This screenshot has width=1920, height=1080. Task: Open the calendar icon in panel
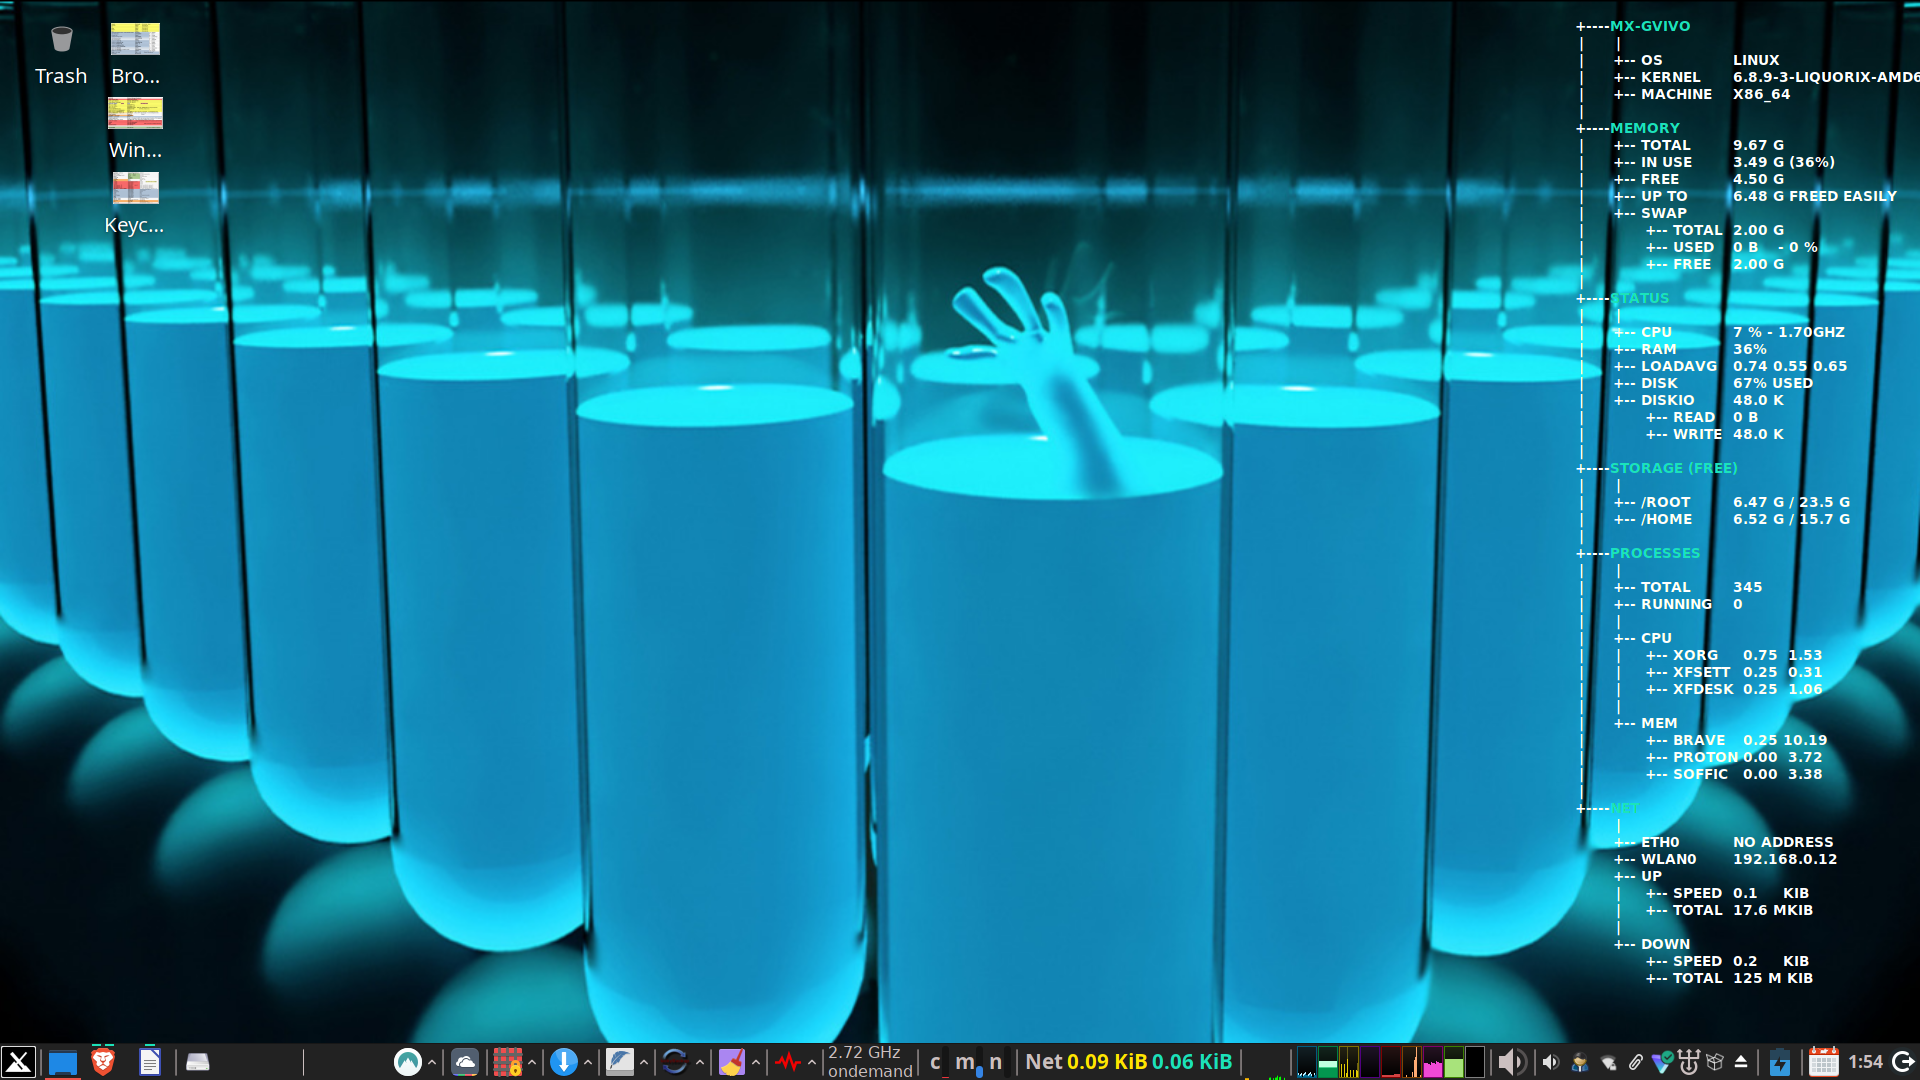point(1823,1062)
